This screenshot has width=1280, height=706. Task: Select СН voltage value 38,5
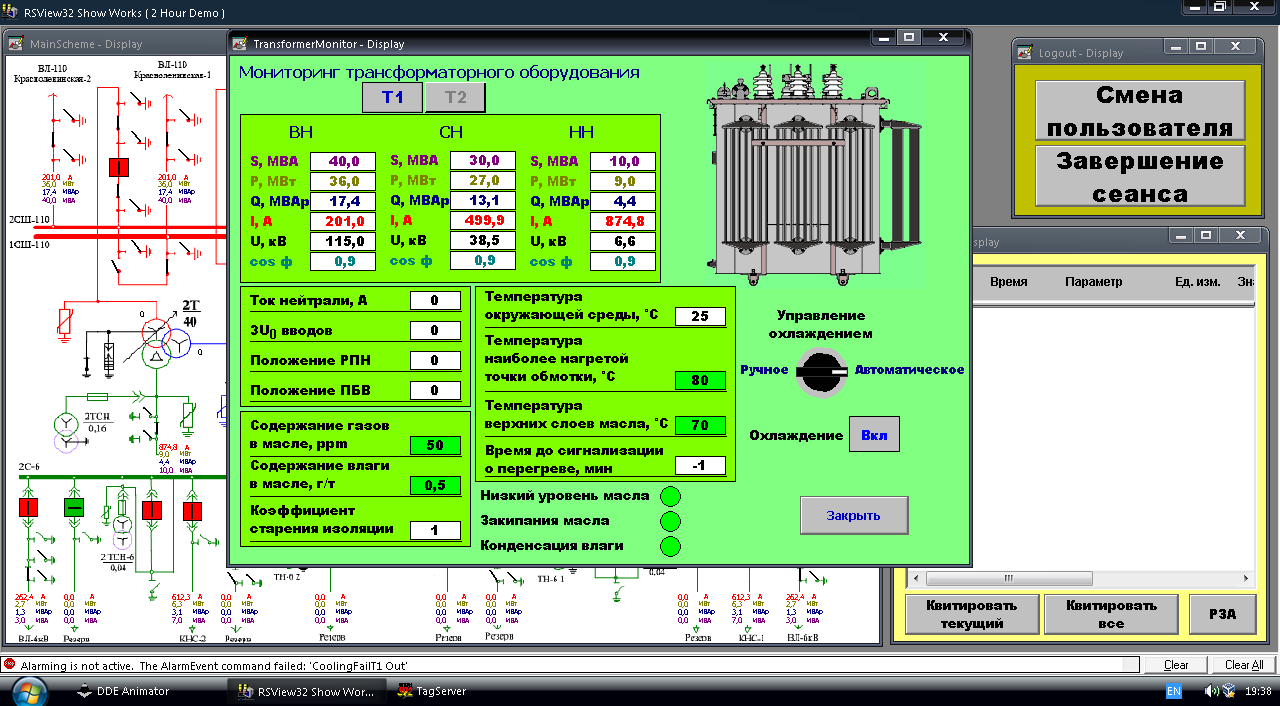(483, 241)
